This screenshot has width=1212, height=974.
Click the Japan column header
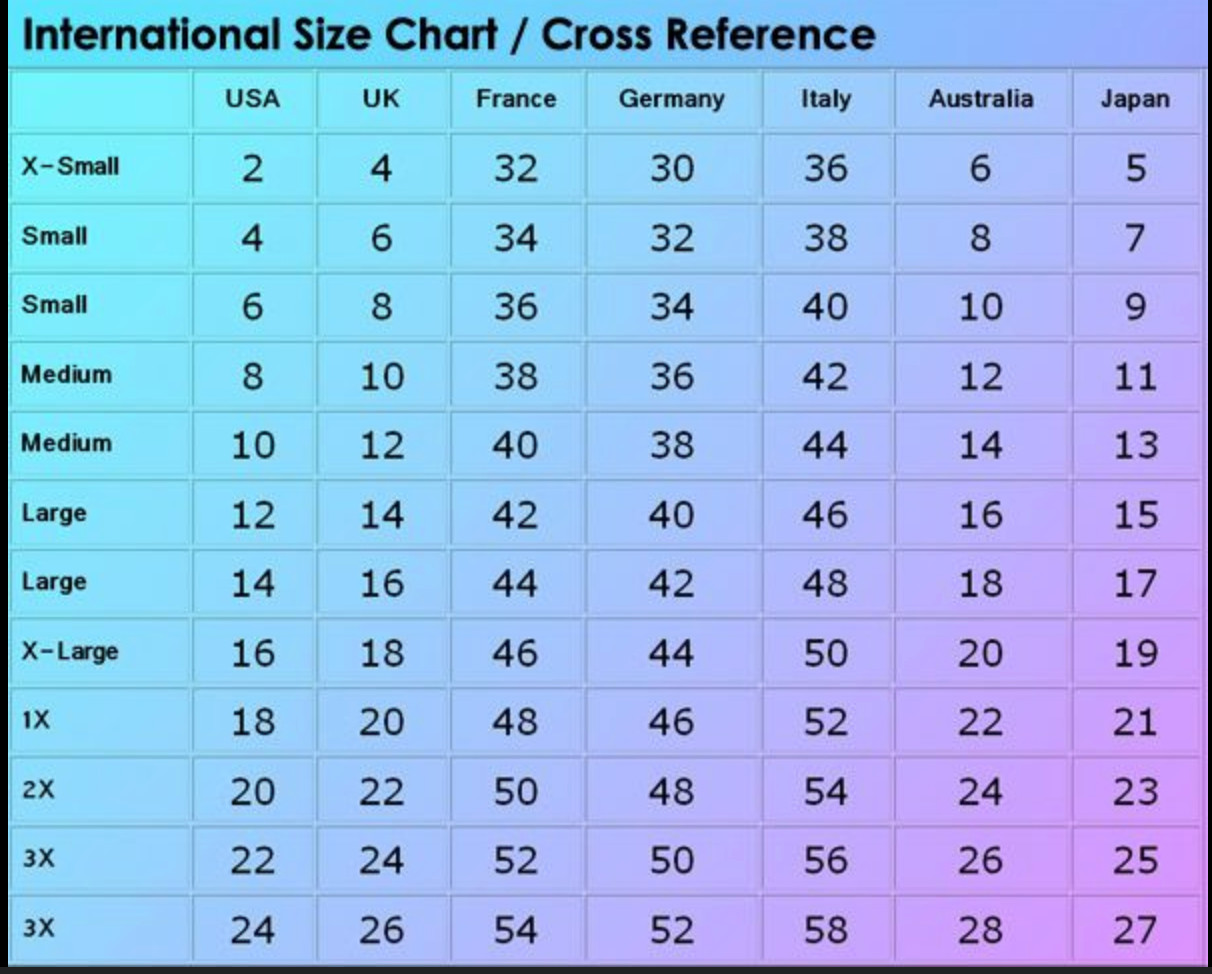pyautogui.click(x=1135, y=99)
